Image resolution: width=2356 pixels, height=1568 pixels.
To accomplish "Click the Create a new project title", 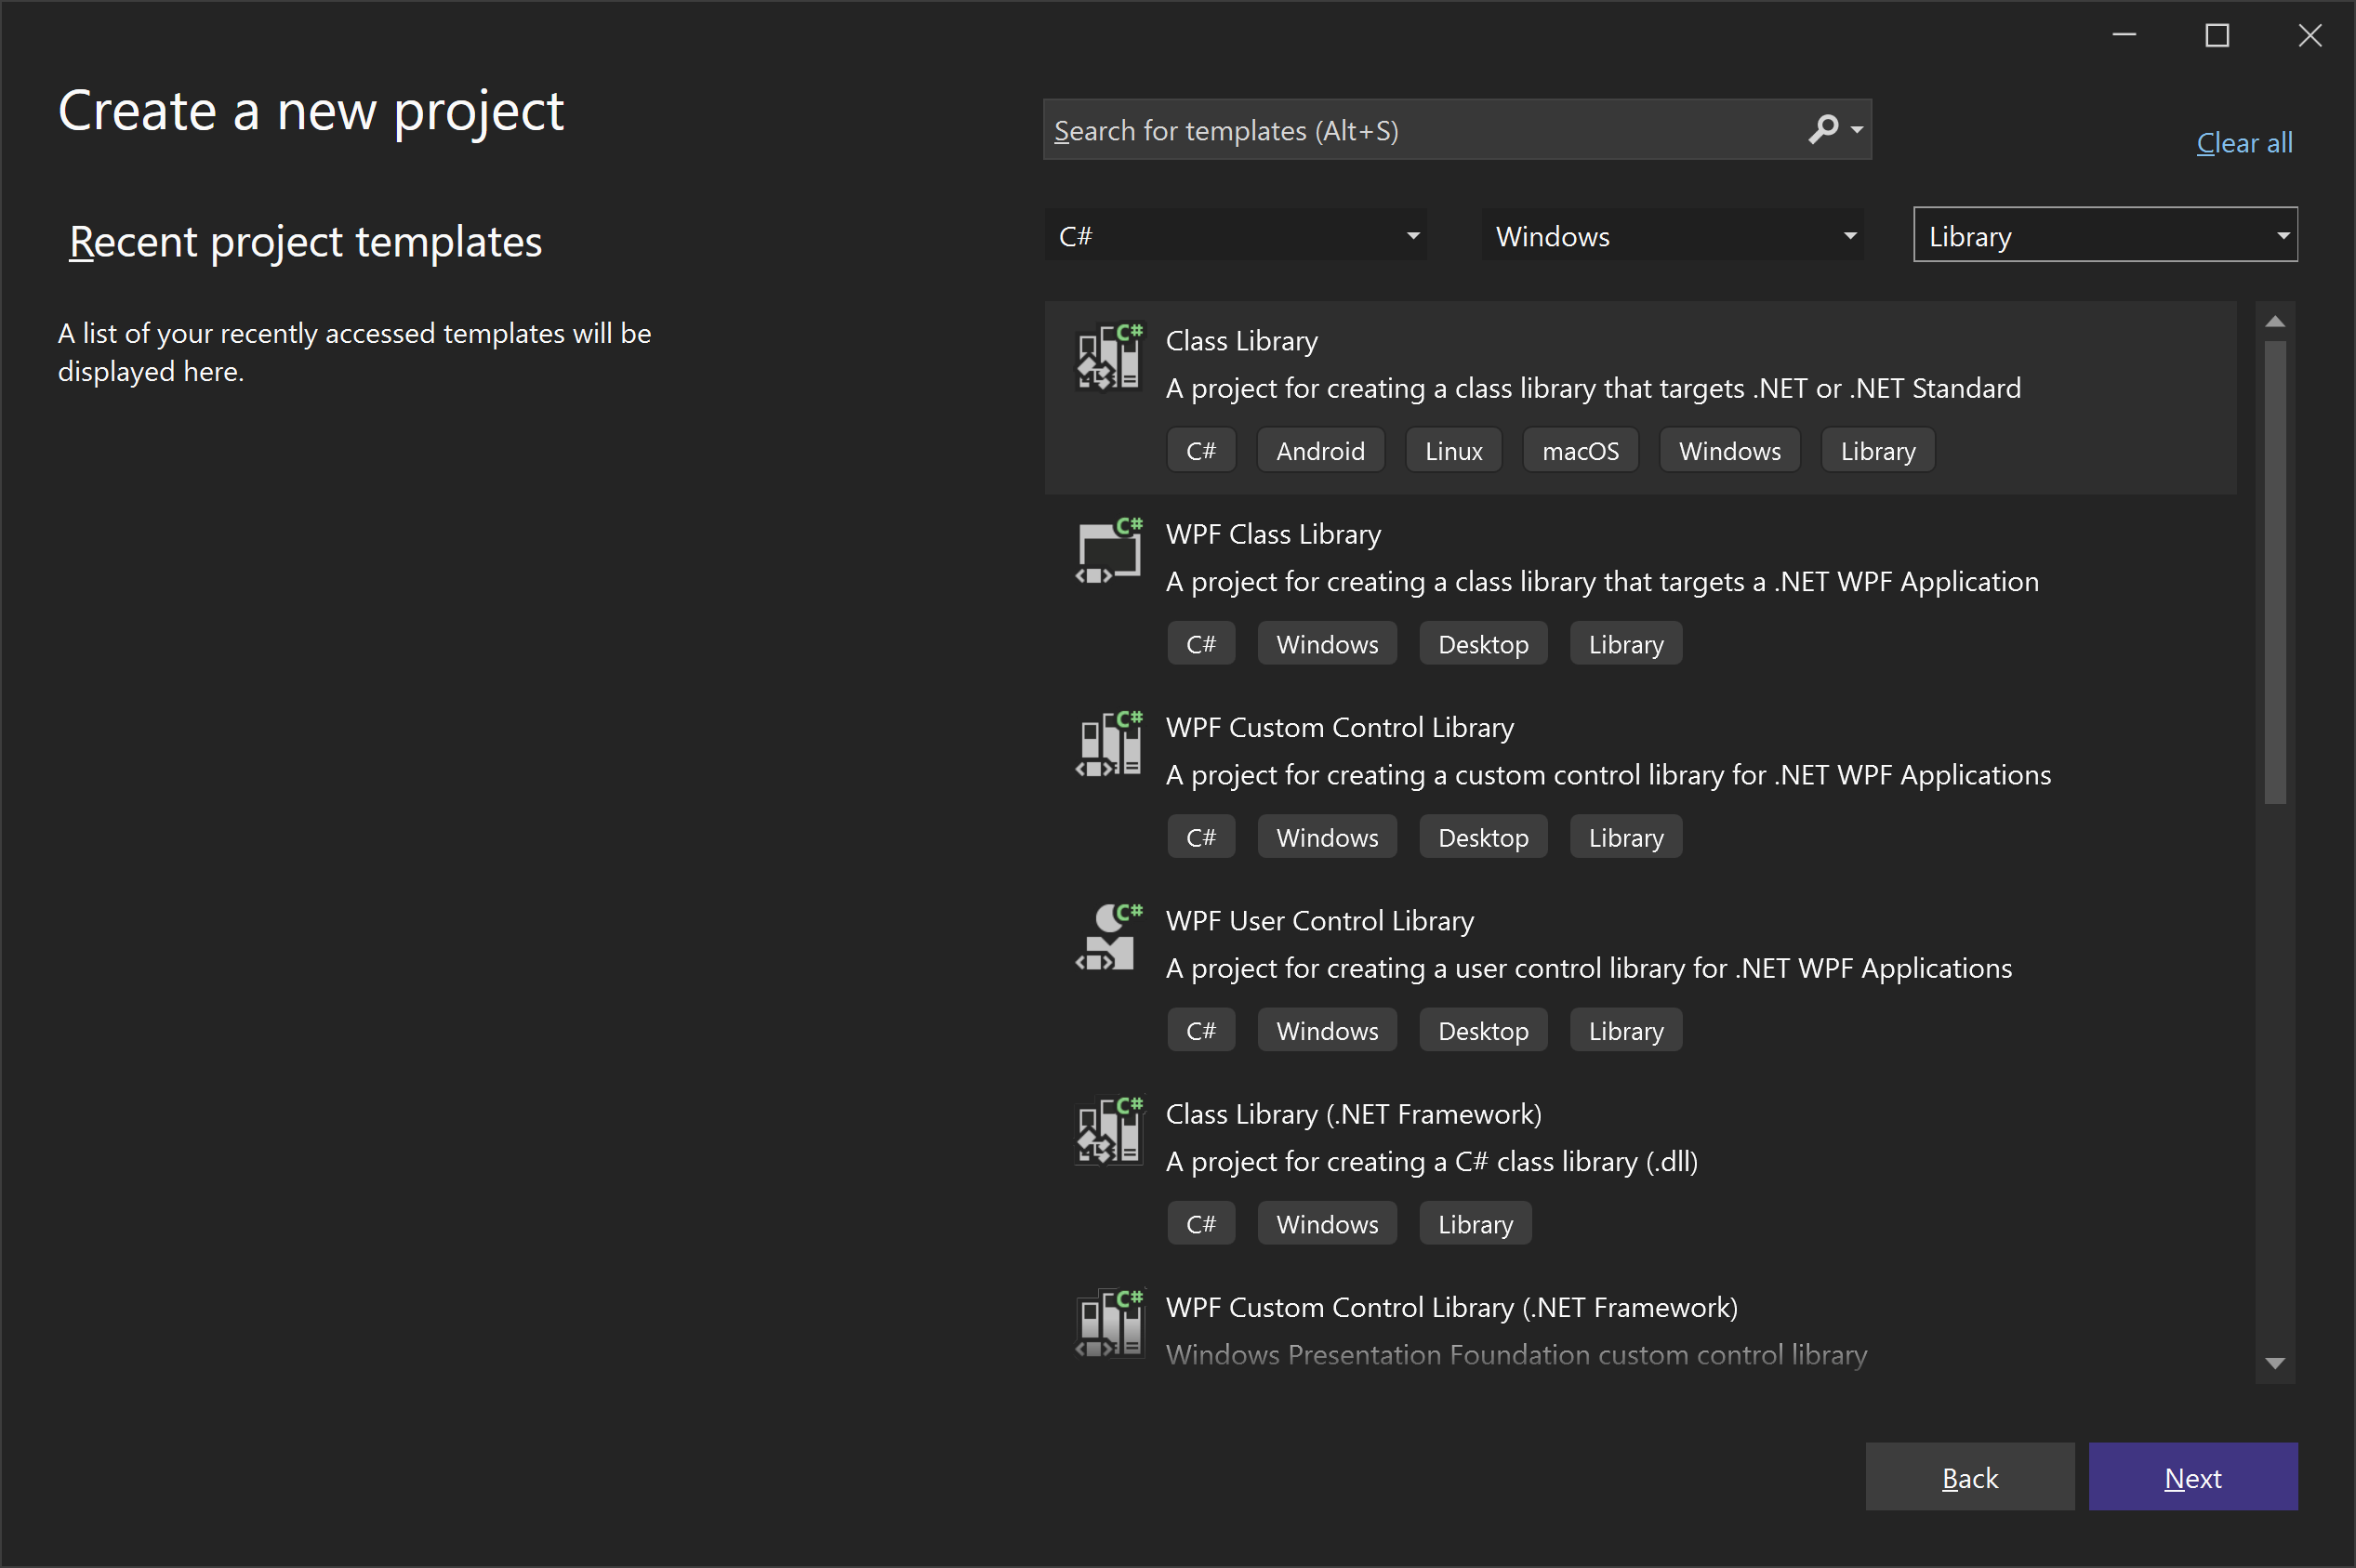I will [x=311, y=111].
